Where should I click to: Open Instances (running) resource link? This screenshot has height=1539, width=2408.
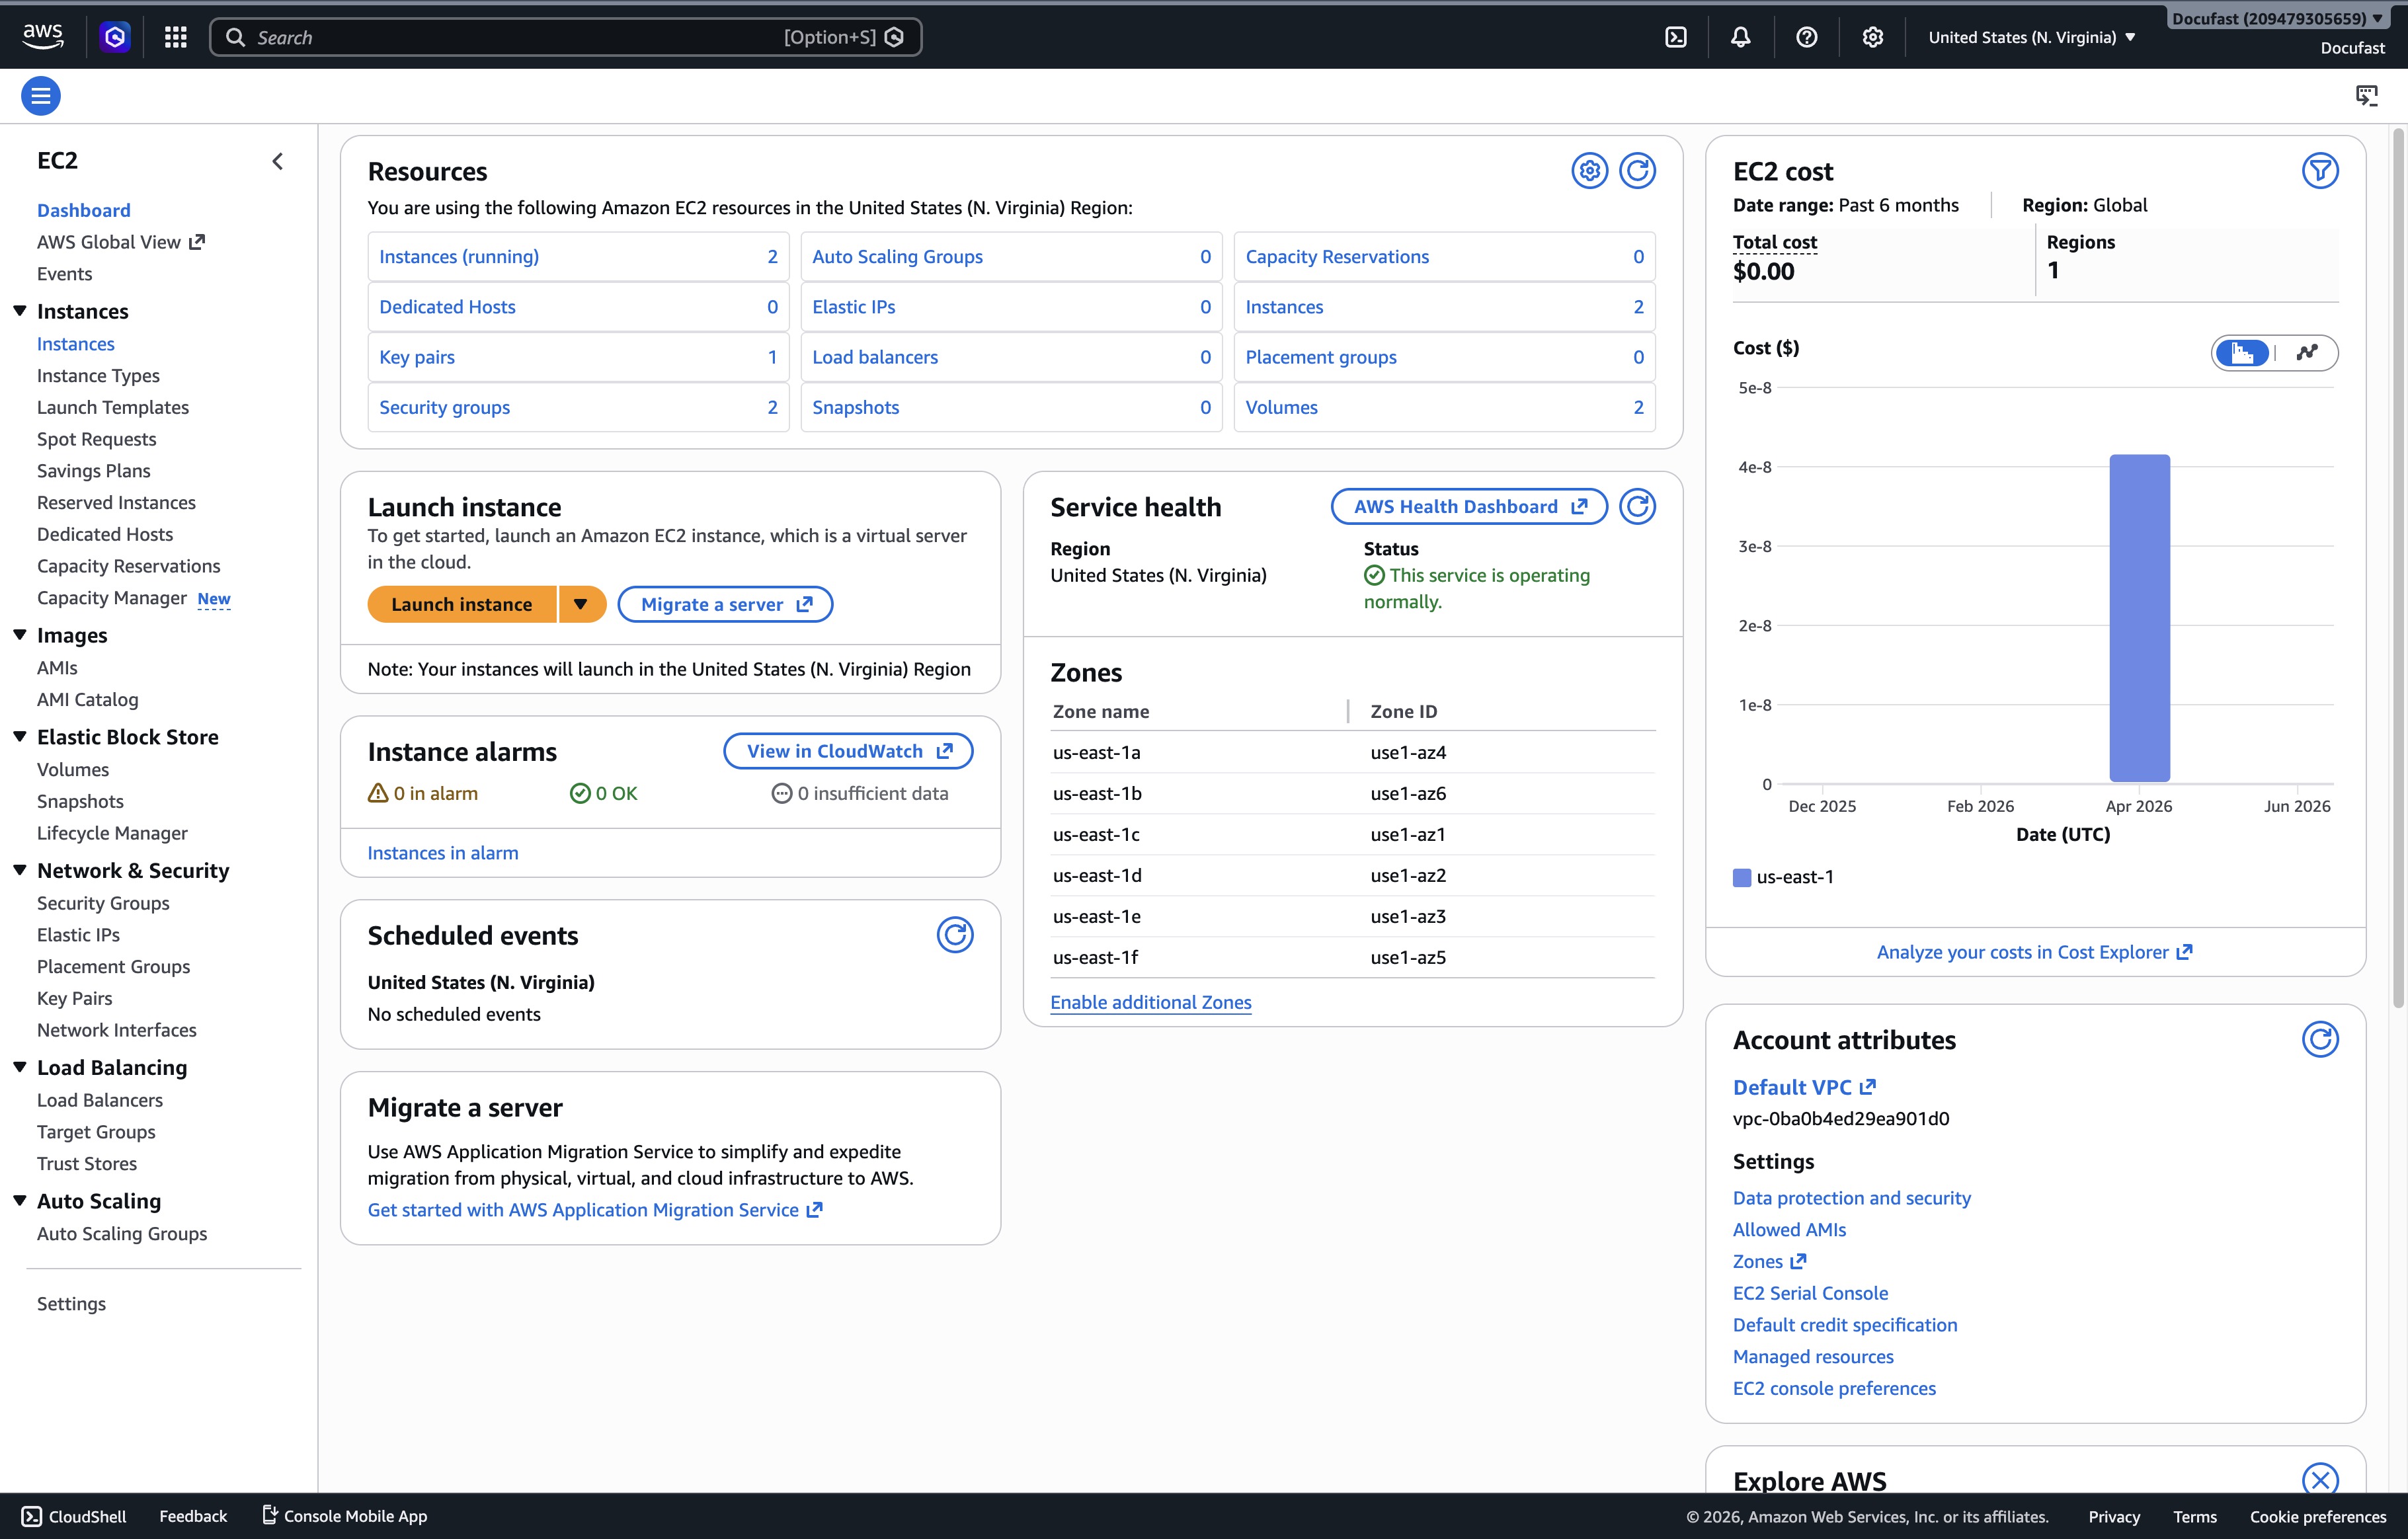[459, 257]
